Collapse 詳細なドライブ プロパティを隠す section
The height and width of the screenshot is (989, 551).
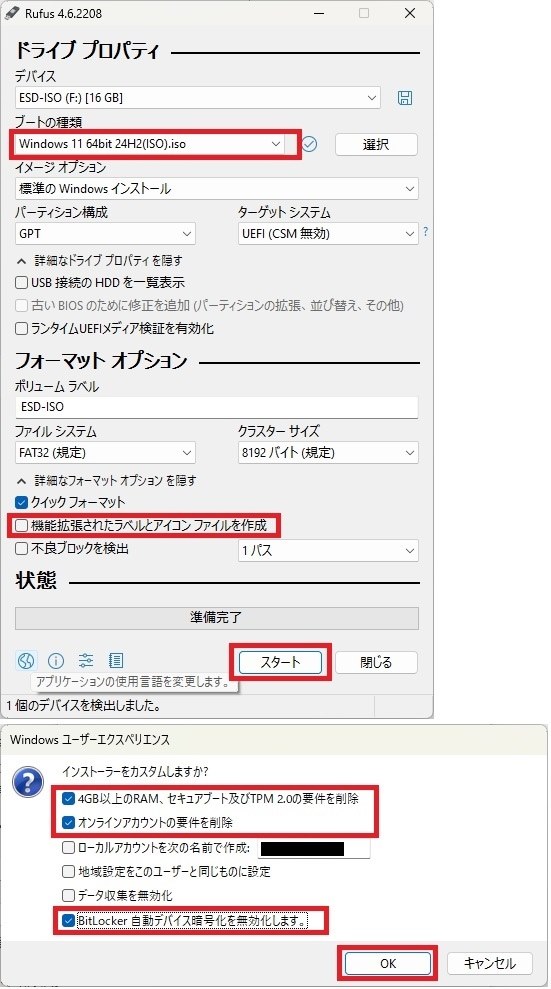pyautogui.click(x=100, y=260)
